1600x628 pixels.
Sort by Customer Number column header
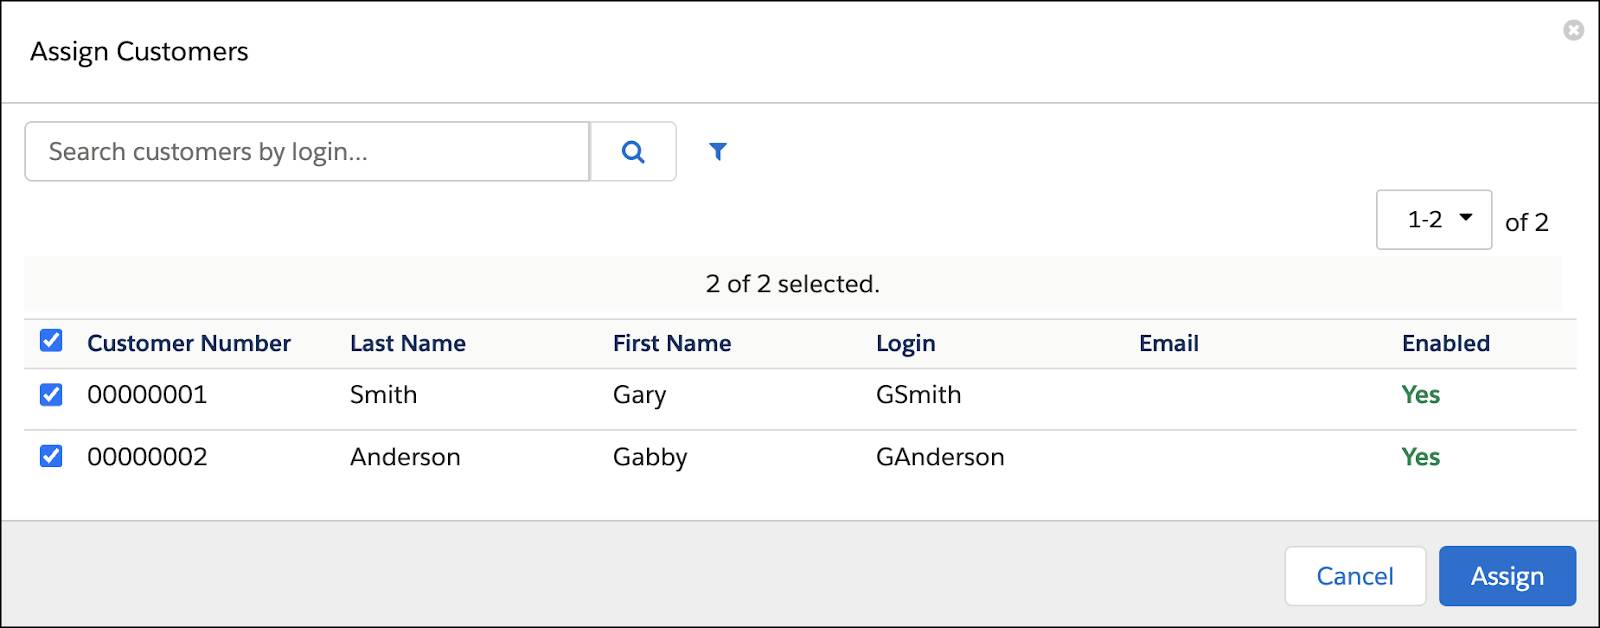click(x=189, y=344)
